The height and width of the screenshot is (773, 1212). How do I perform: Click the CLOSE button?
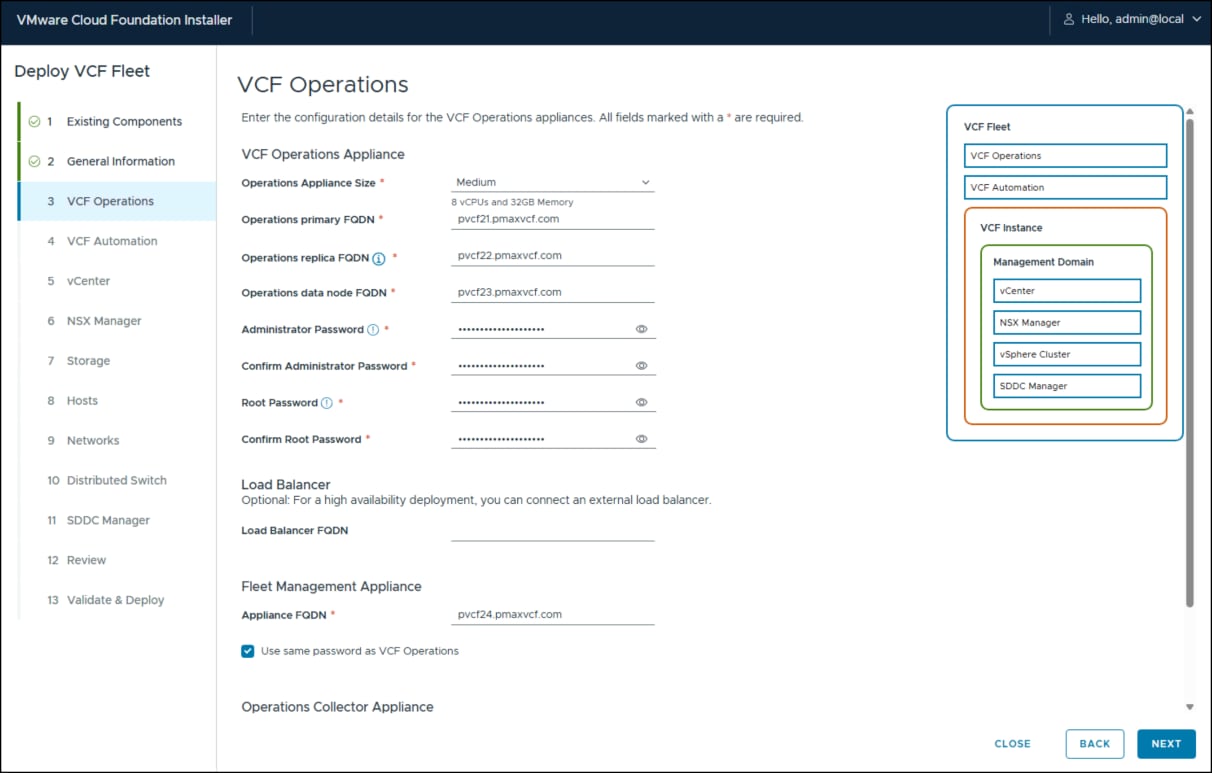pyautogui.click(x=1013, y=744)
